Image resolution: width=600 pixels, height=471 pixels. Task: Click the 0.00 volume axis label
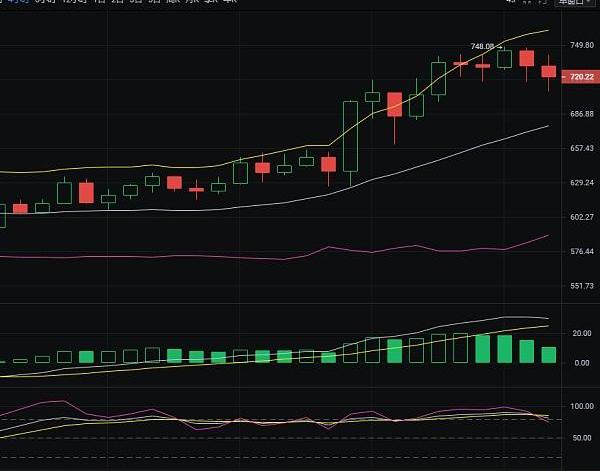pyautogui.click(x=581, y=363)
